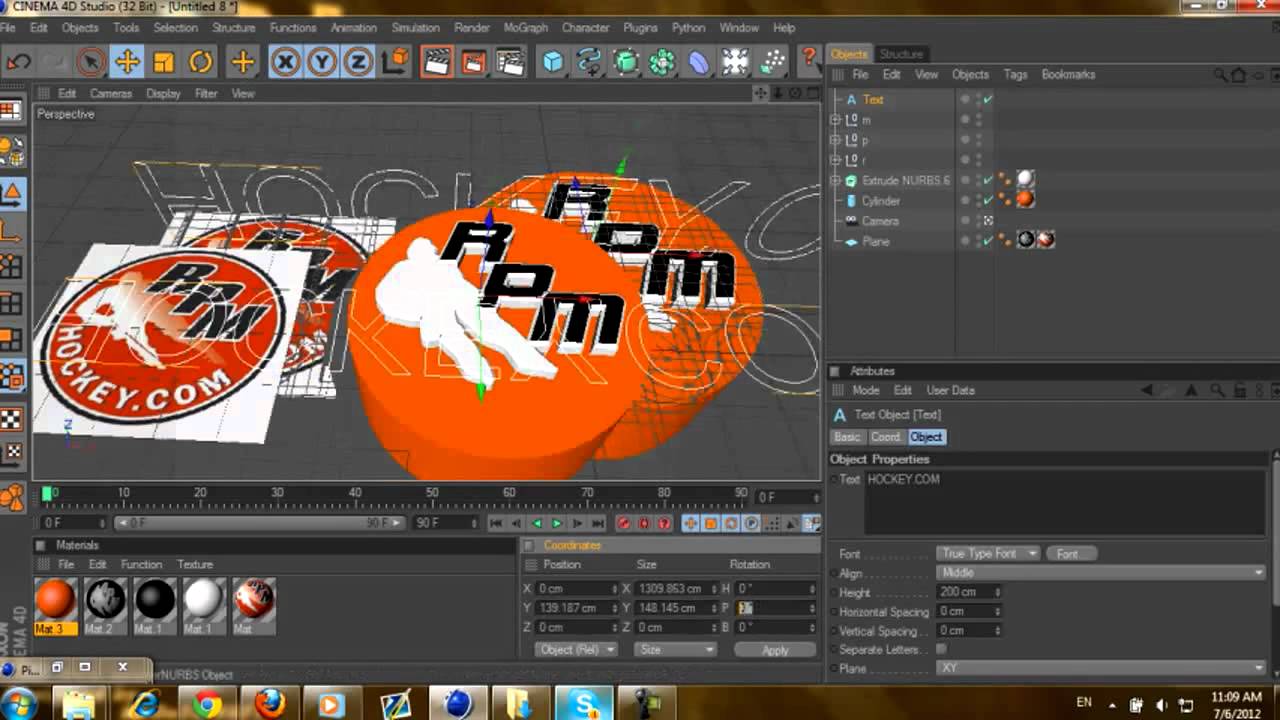
Task: Expand the 'p' null object
Action: click(835, 140)
